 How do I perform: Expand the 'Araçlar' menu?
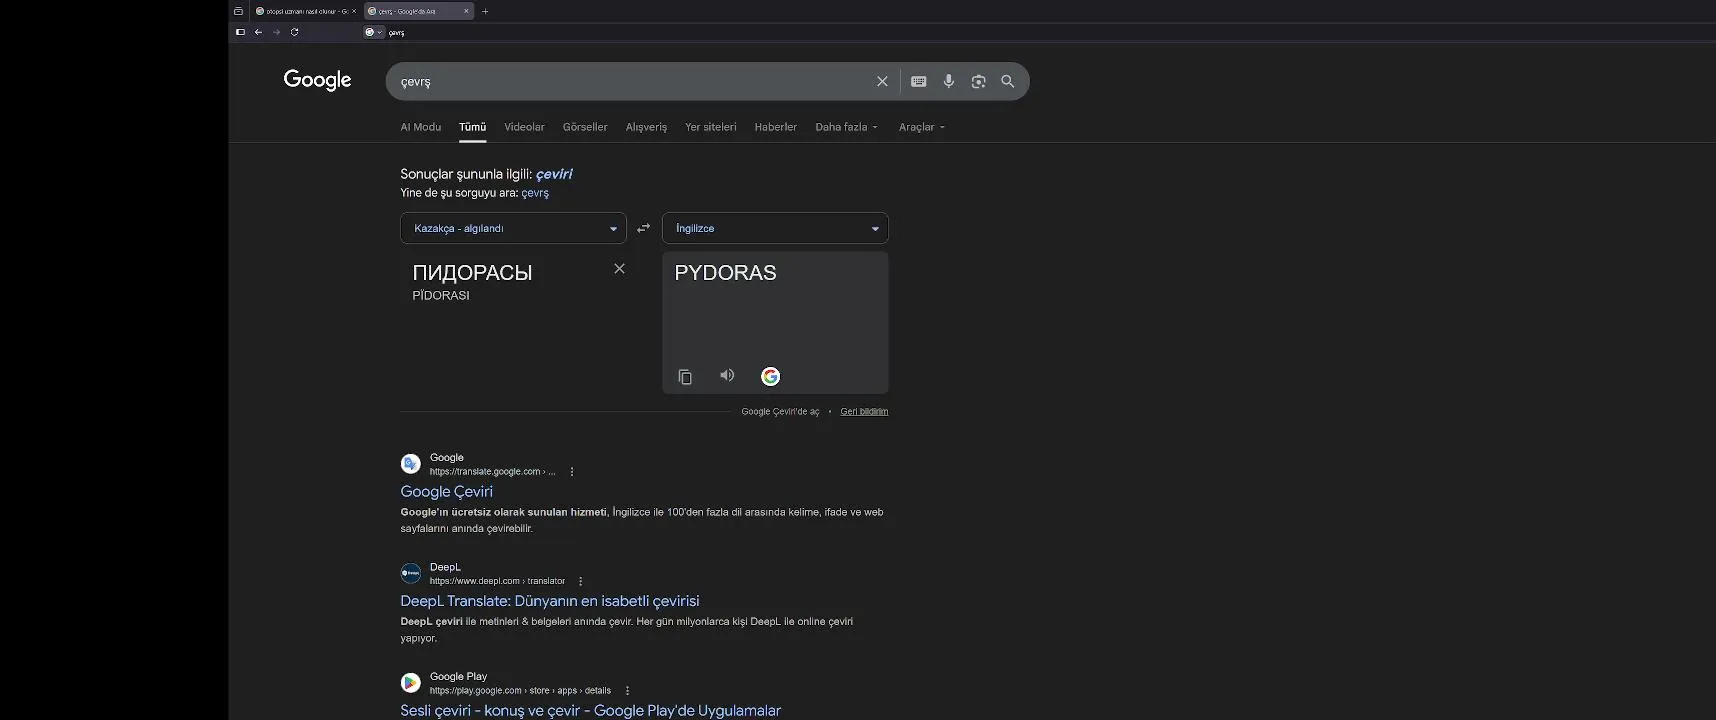pyautogui.click(x=921, y=127)
